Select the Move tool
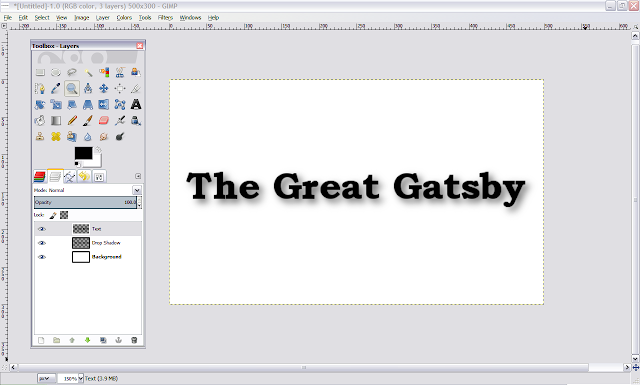The image size is (640, 385). [104, 89]
